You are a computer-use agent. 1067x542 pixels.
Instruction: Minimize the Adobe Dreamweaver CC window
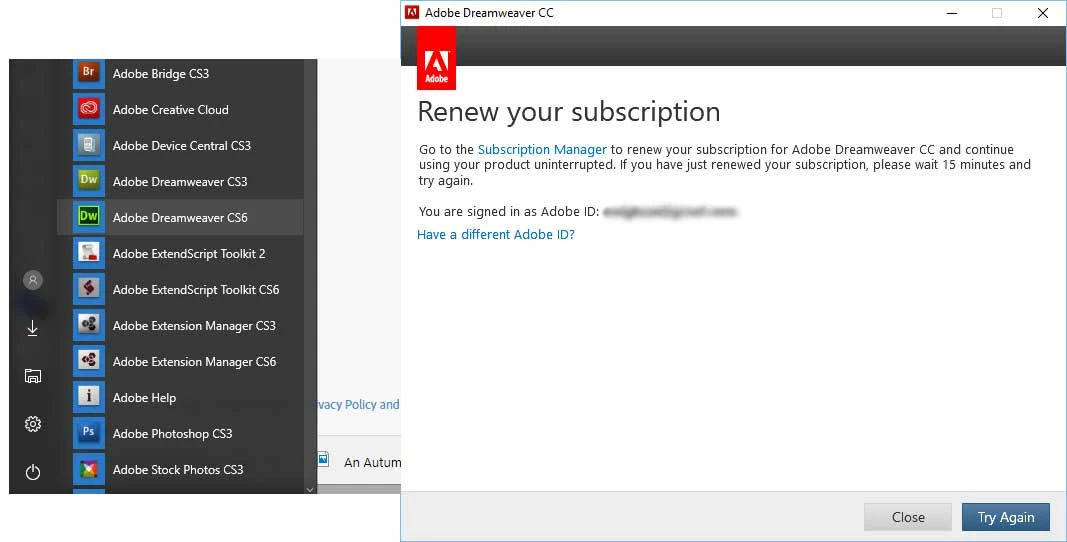952,13
